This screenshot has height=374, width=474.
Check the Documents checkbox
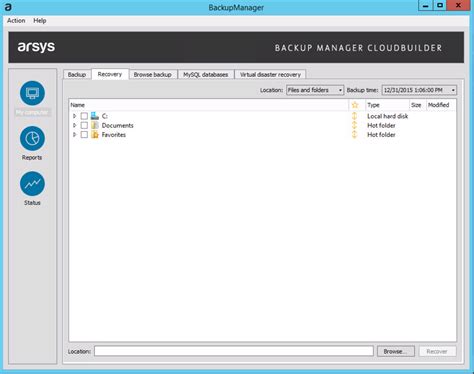click(x=84, y=125)
